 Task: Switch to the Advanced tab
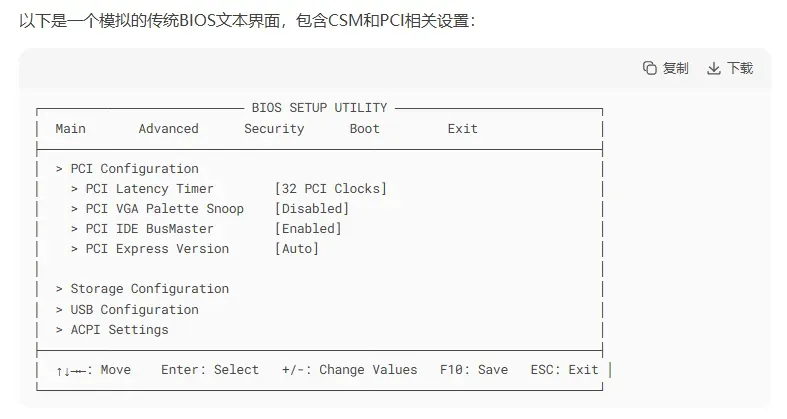point(168,129)
